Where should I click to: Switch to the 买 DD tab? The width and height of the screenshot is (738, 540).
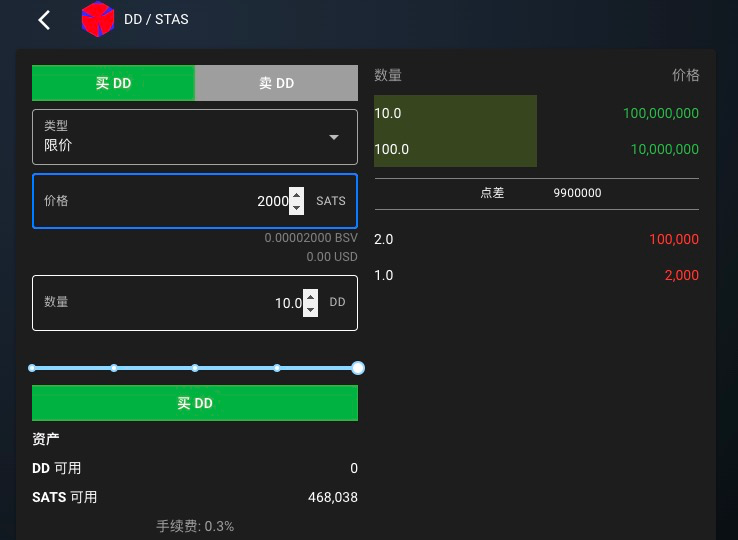113,83
